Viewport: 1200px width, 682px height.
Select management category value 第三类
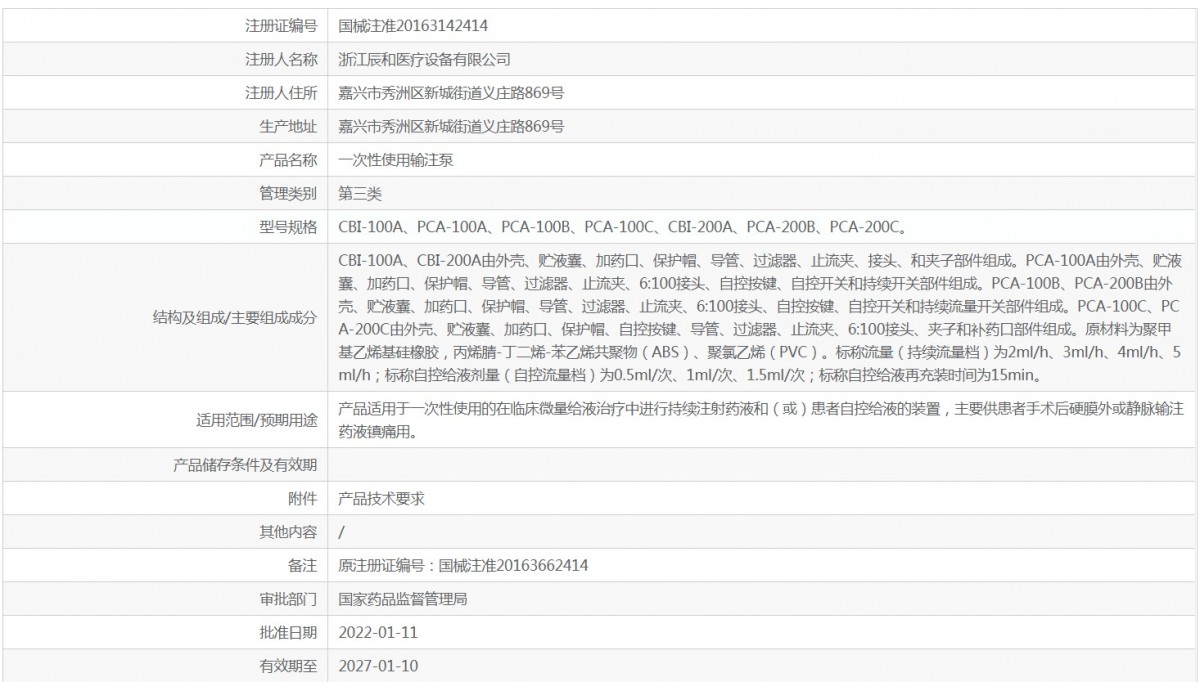tap(360, 192)
